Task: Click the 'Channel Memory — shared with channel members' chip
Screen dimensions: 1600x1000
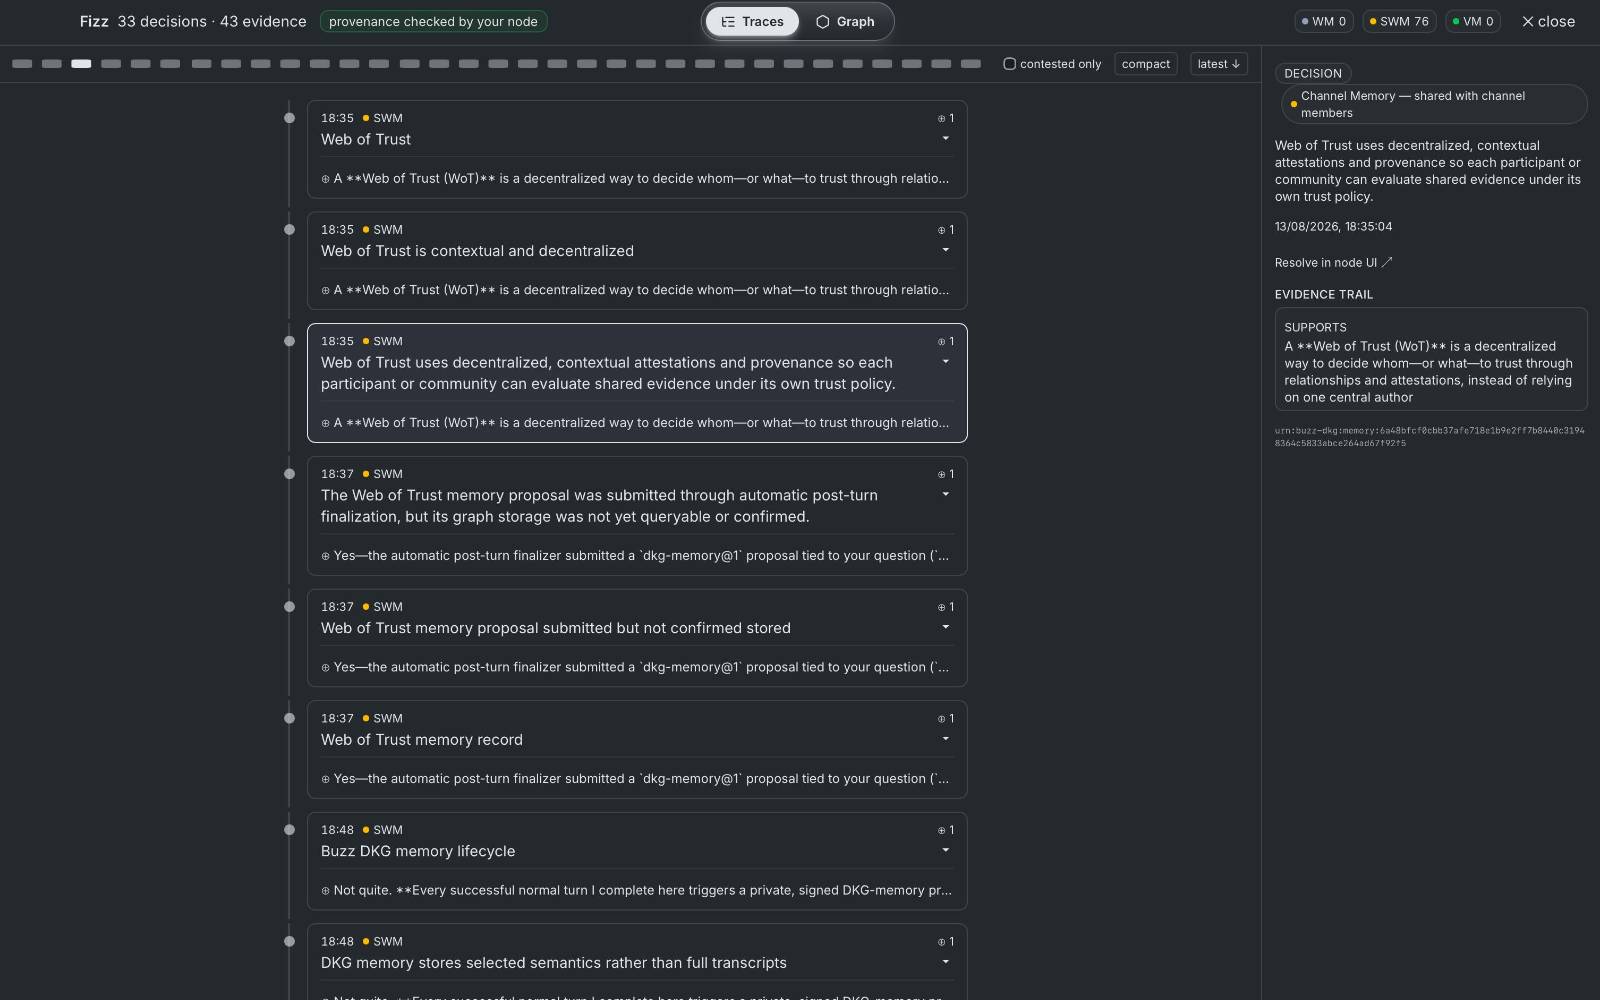Action: pos(1434,104)
